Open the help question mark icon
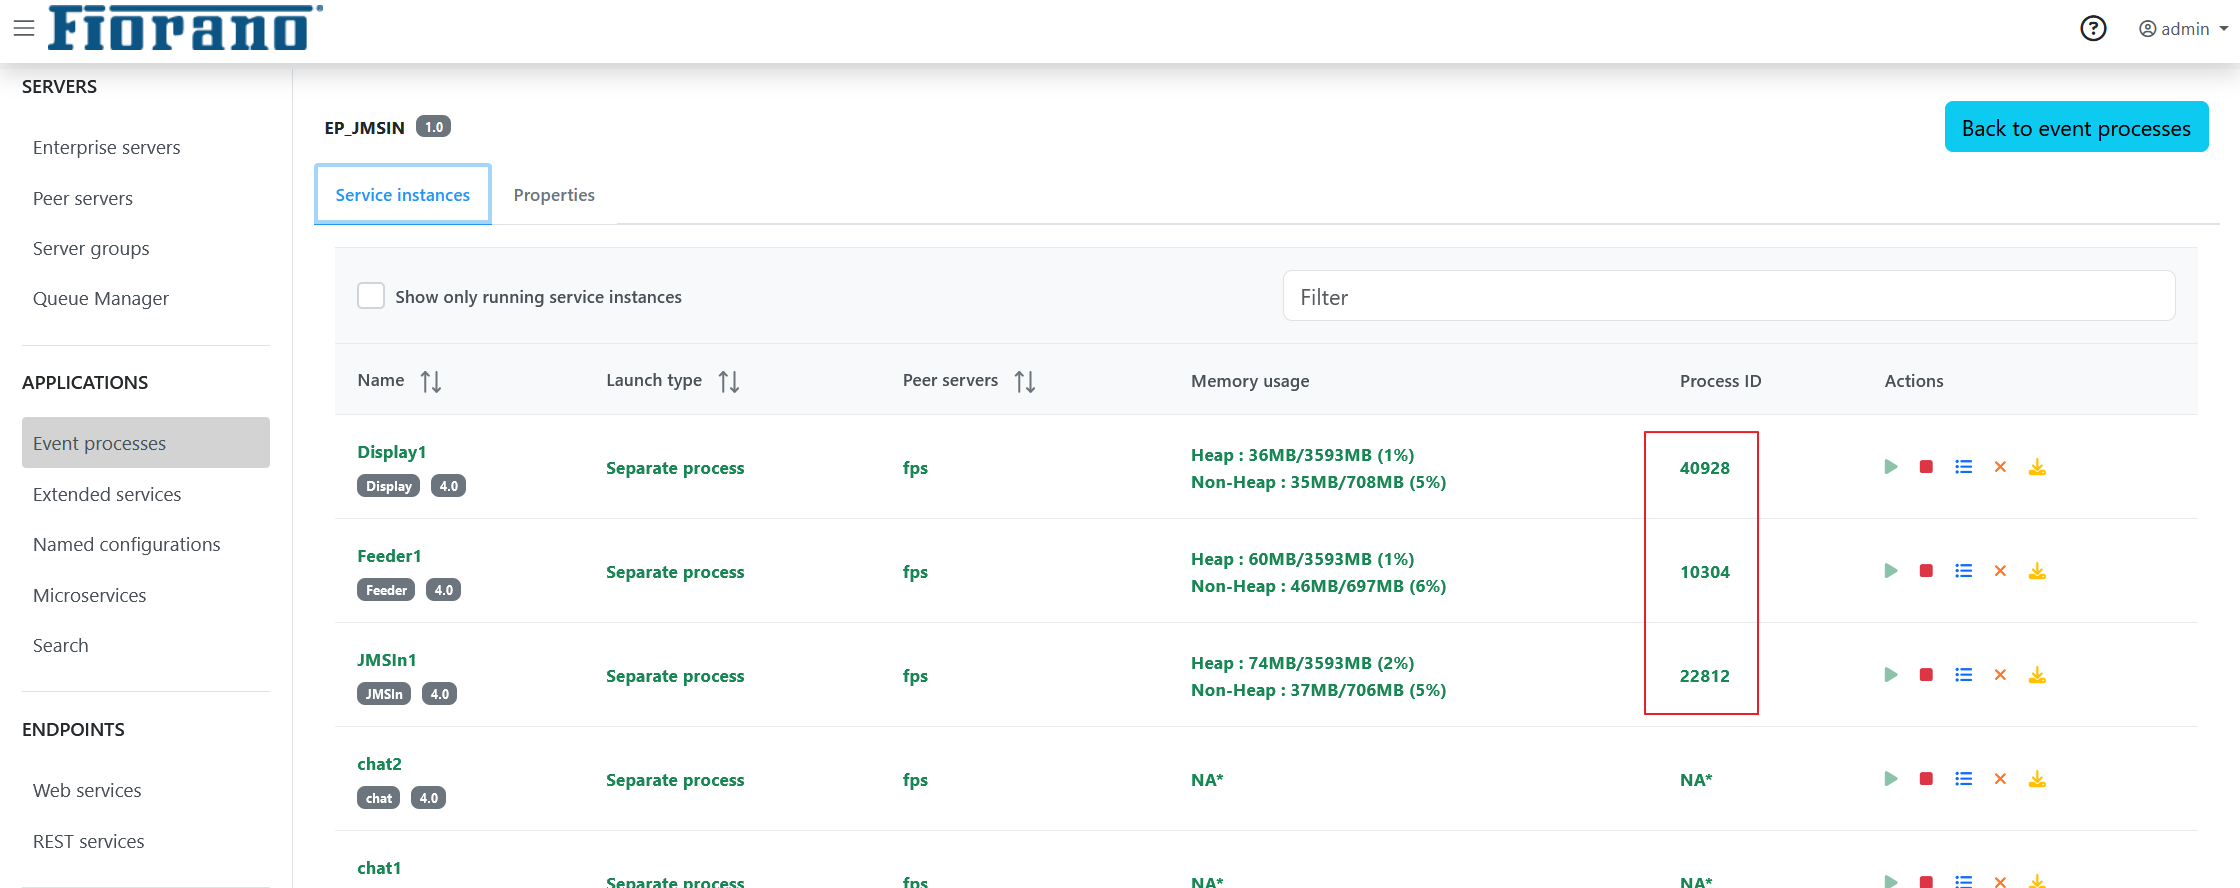This screenshot has height=888, width=2240. 2093,28
